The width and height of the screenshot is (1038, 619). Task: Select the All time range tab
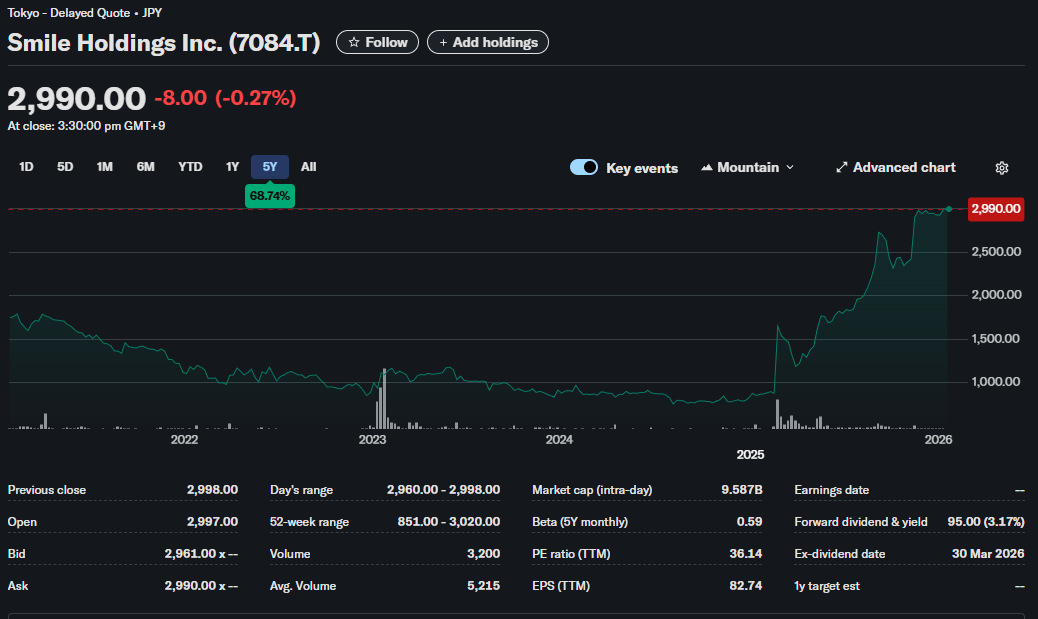coord(308,167)
